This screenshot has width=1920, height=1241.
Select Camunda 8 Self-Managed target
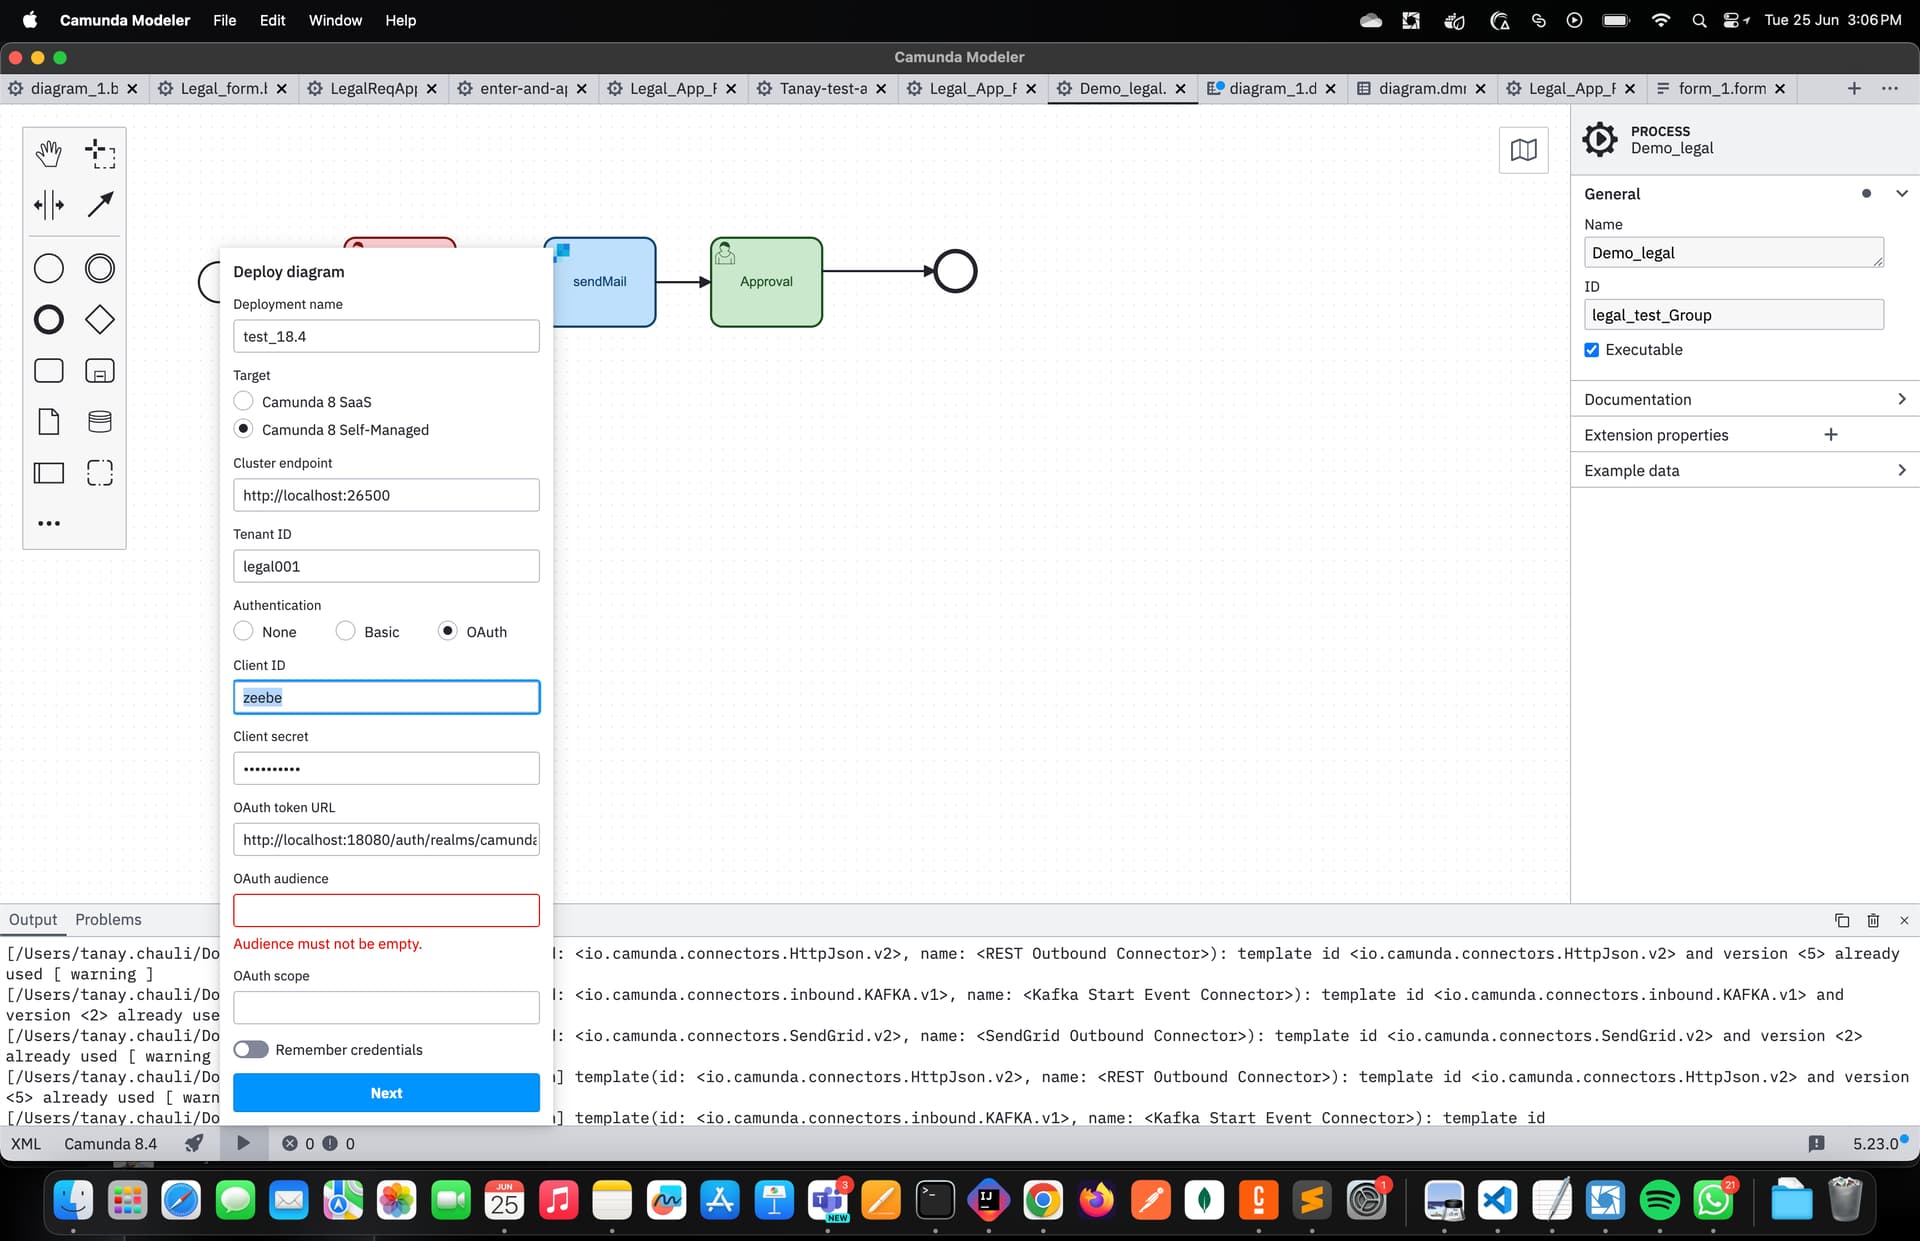point(243,429)
